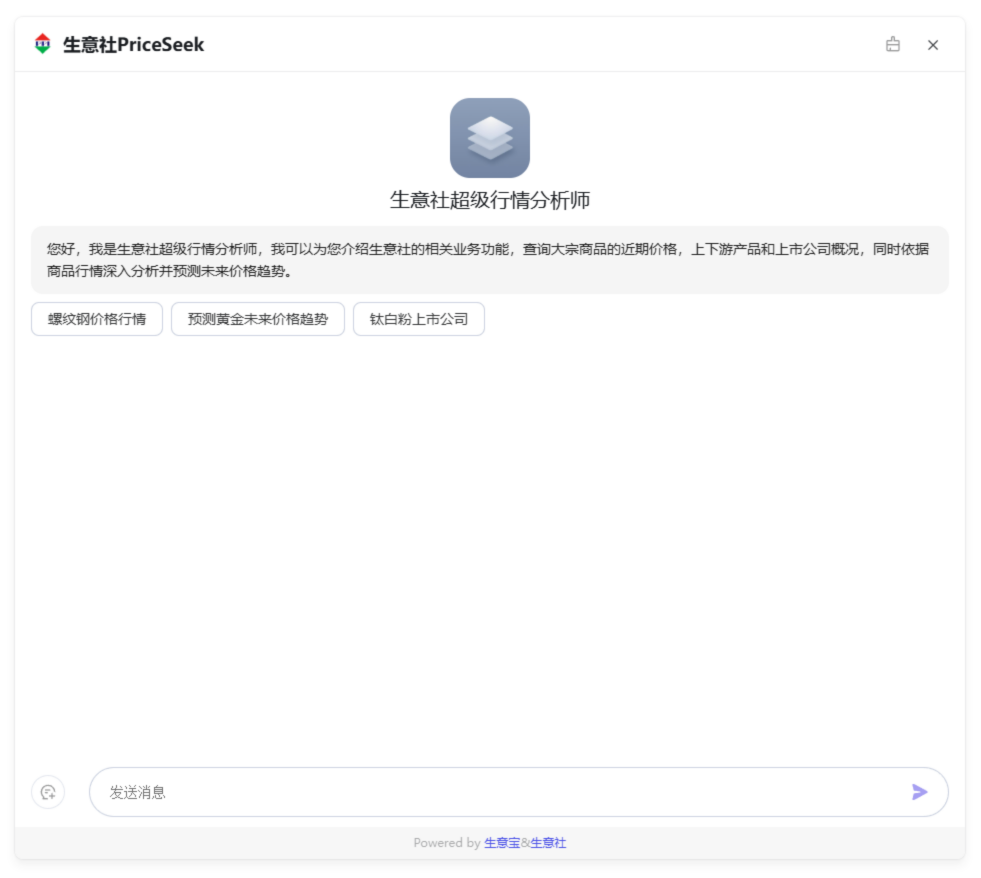Open the 生意社 link in the footer
Image resolution: width=981 pixels, height=878 pixels.
548,843
